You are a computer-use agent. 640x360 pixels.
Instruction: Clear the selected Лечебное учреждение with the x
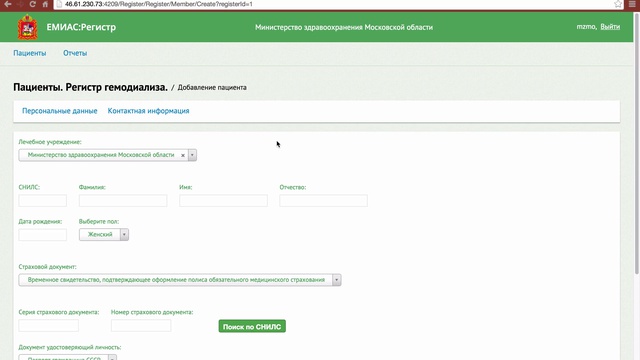[x=183, y=155]
